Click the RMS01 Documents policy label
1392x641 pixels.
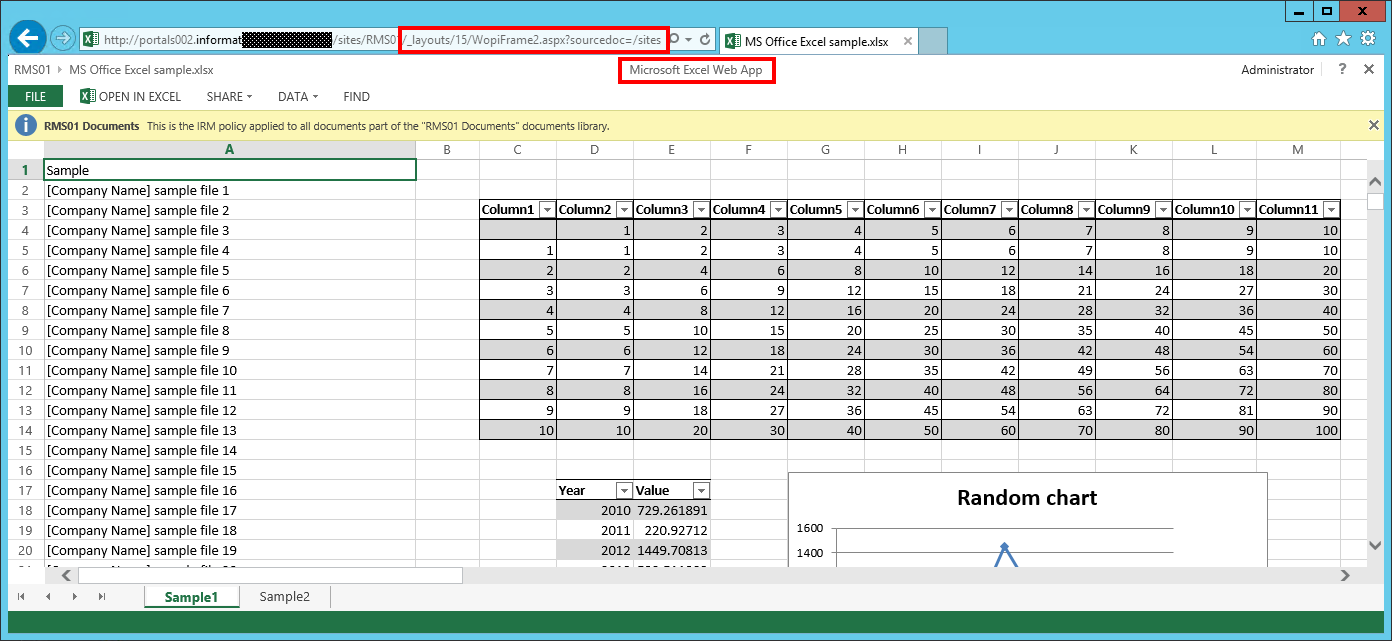(91, 126)
